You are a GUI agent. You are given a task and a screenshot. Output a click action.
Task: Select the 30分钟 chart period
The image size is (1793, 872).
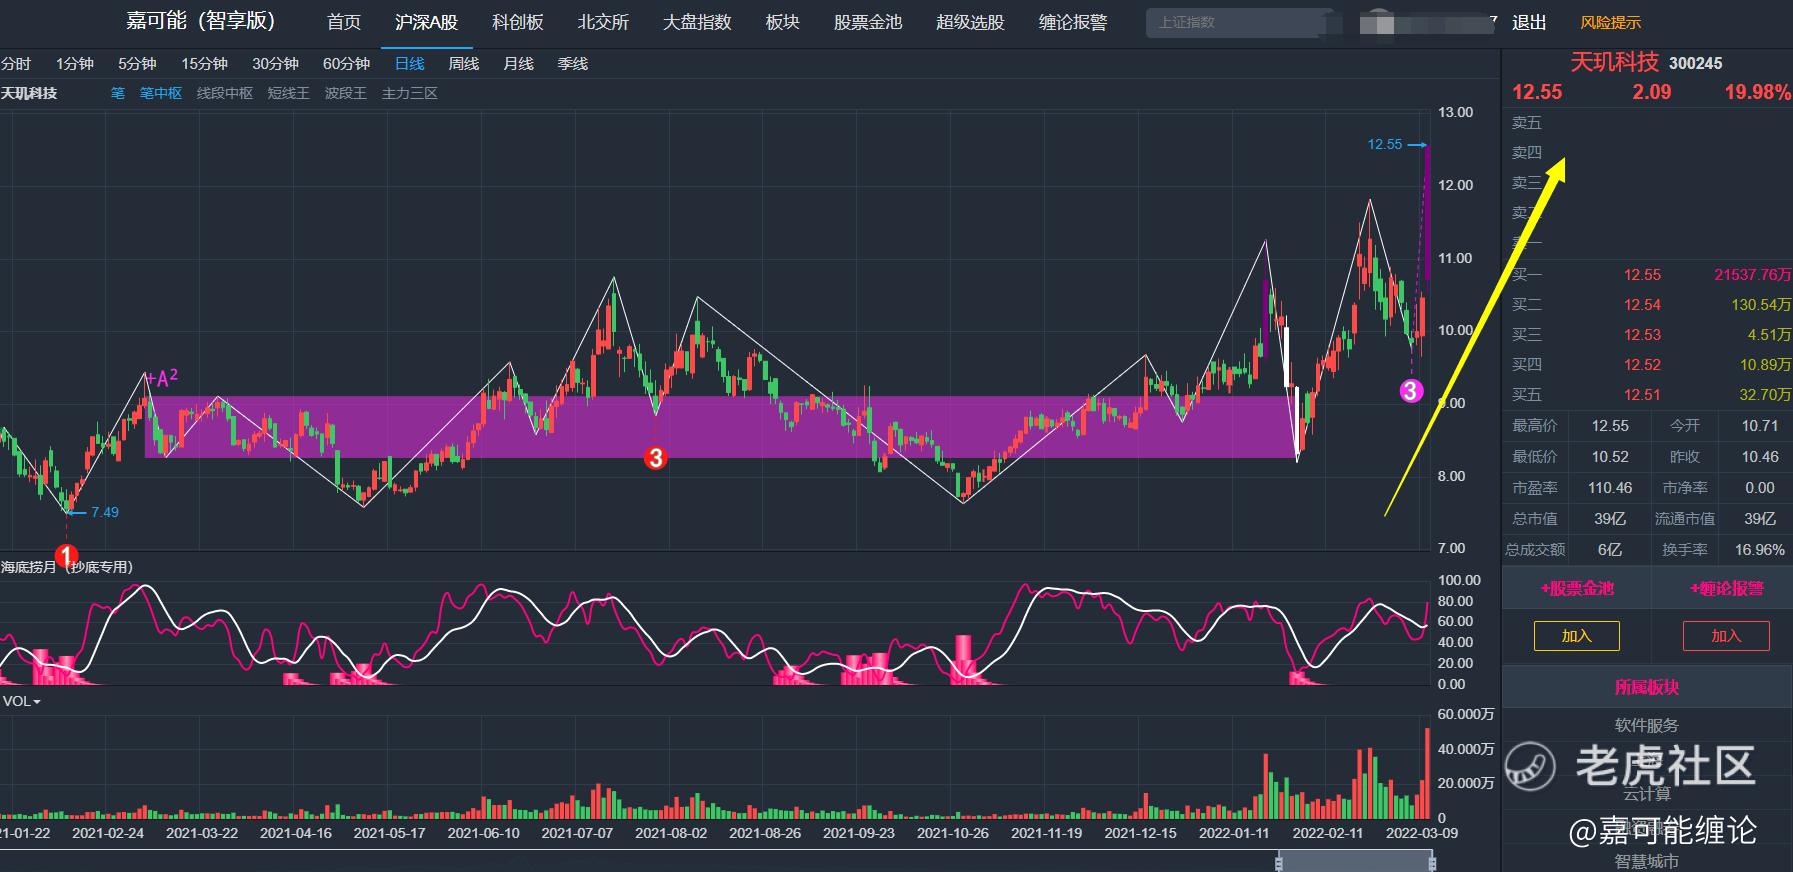point(275,64)
